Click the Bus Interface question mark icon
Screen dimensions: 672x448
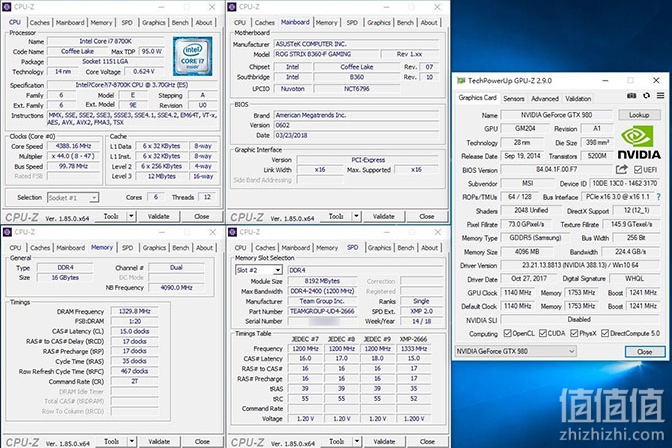659,197
